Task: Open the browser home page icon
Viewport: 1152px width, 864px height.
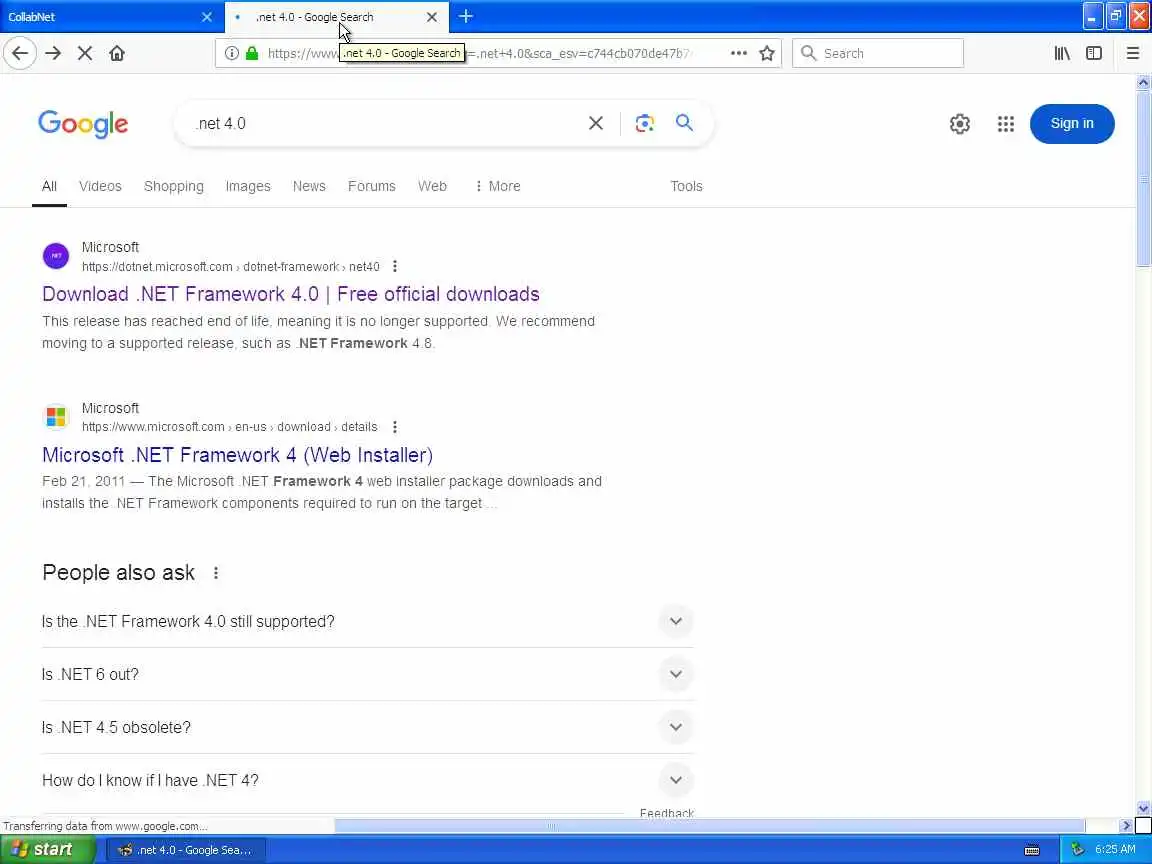Action: (x=117, y=53)
